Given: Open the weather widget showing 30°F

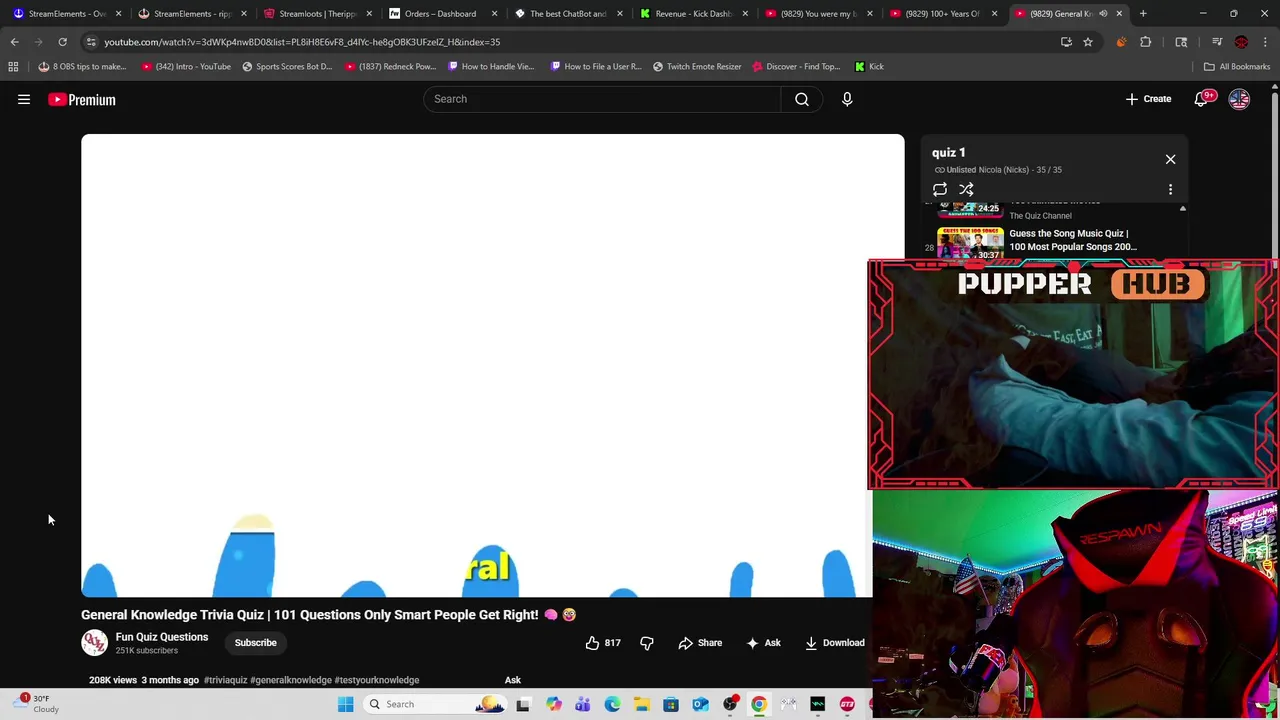Looking at the screenshot, I should tap(38, 704).
